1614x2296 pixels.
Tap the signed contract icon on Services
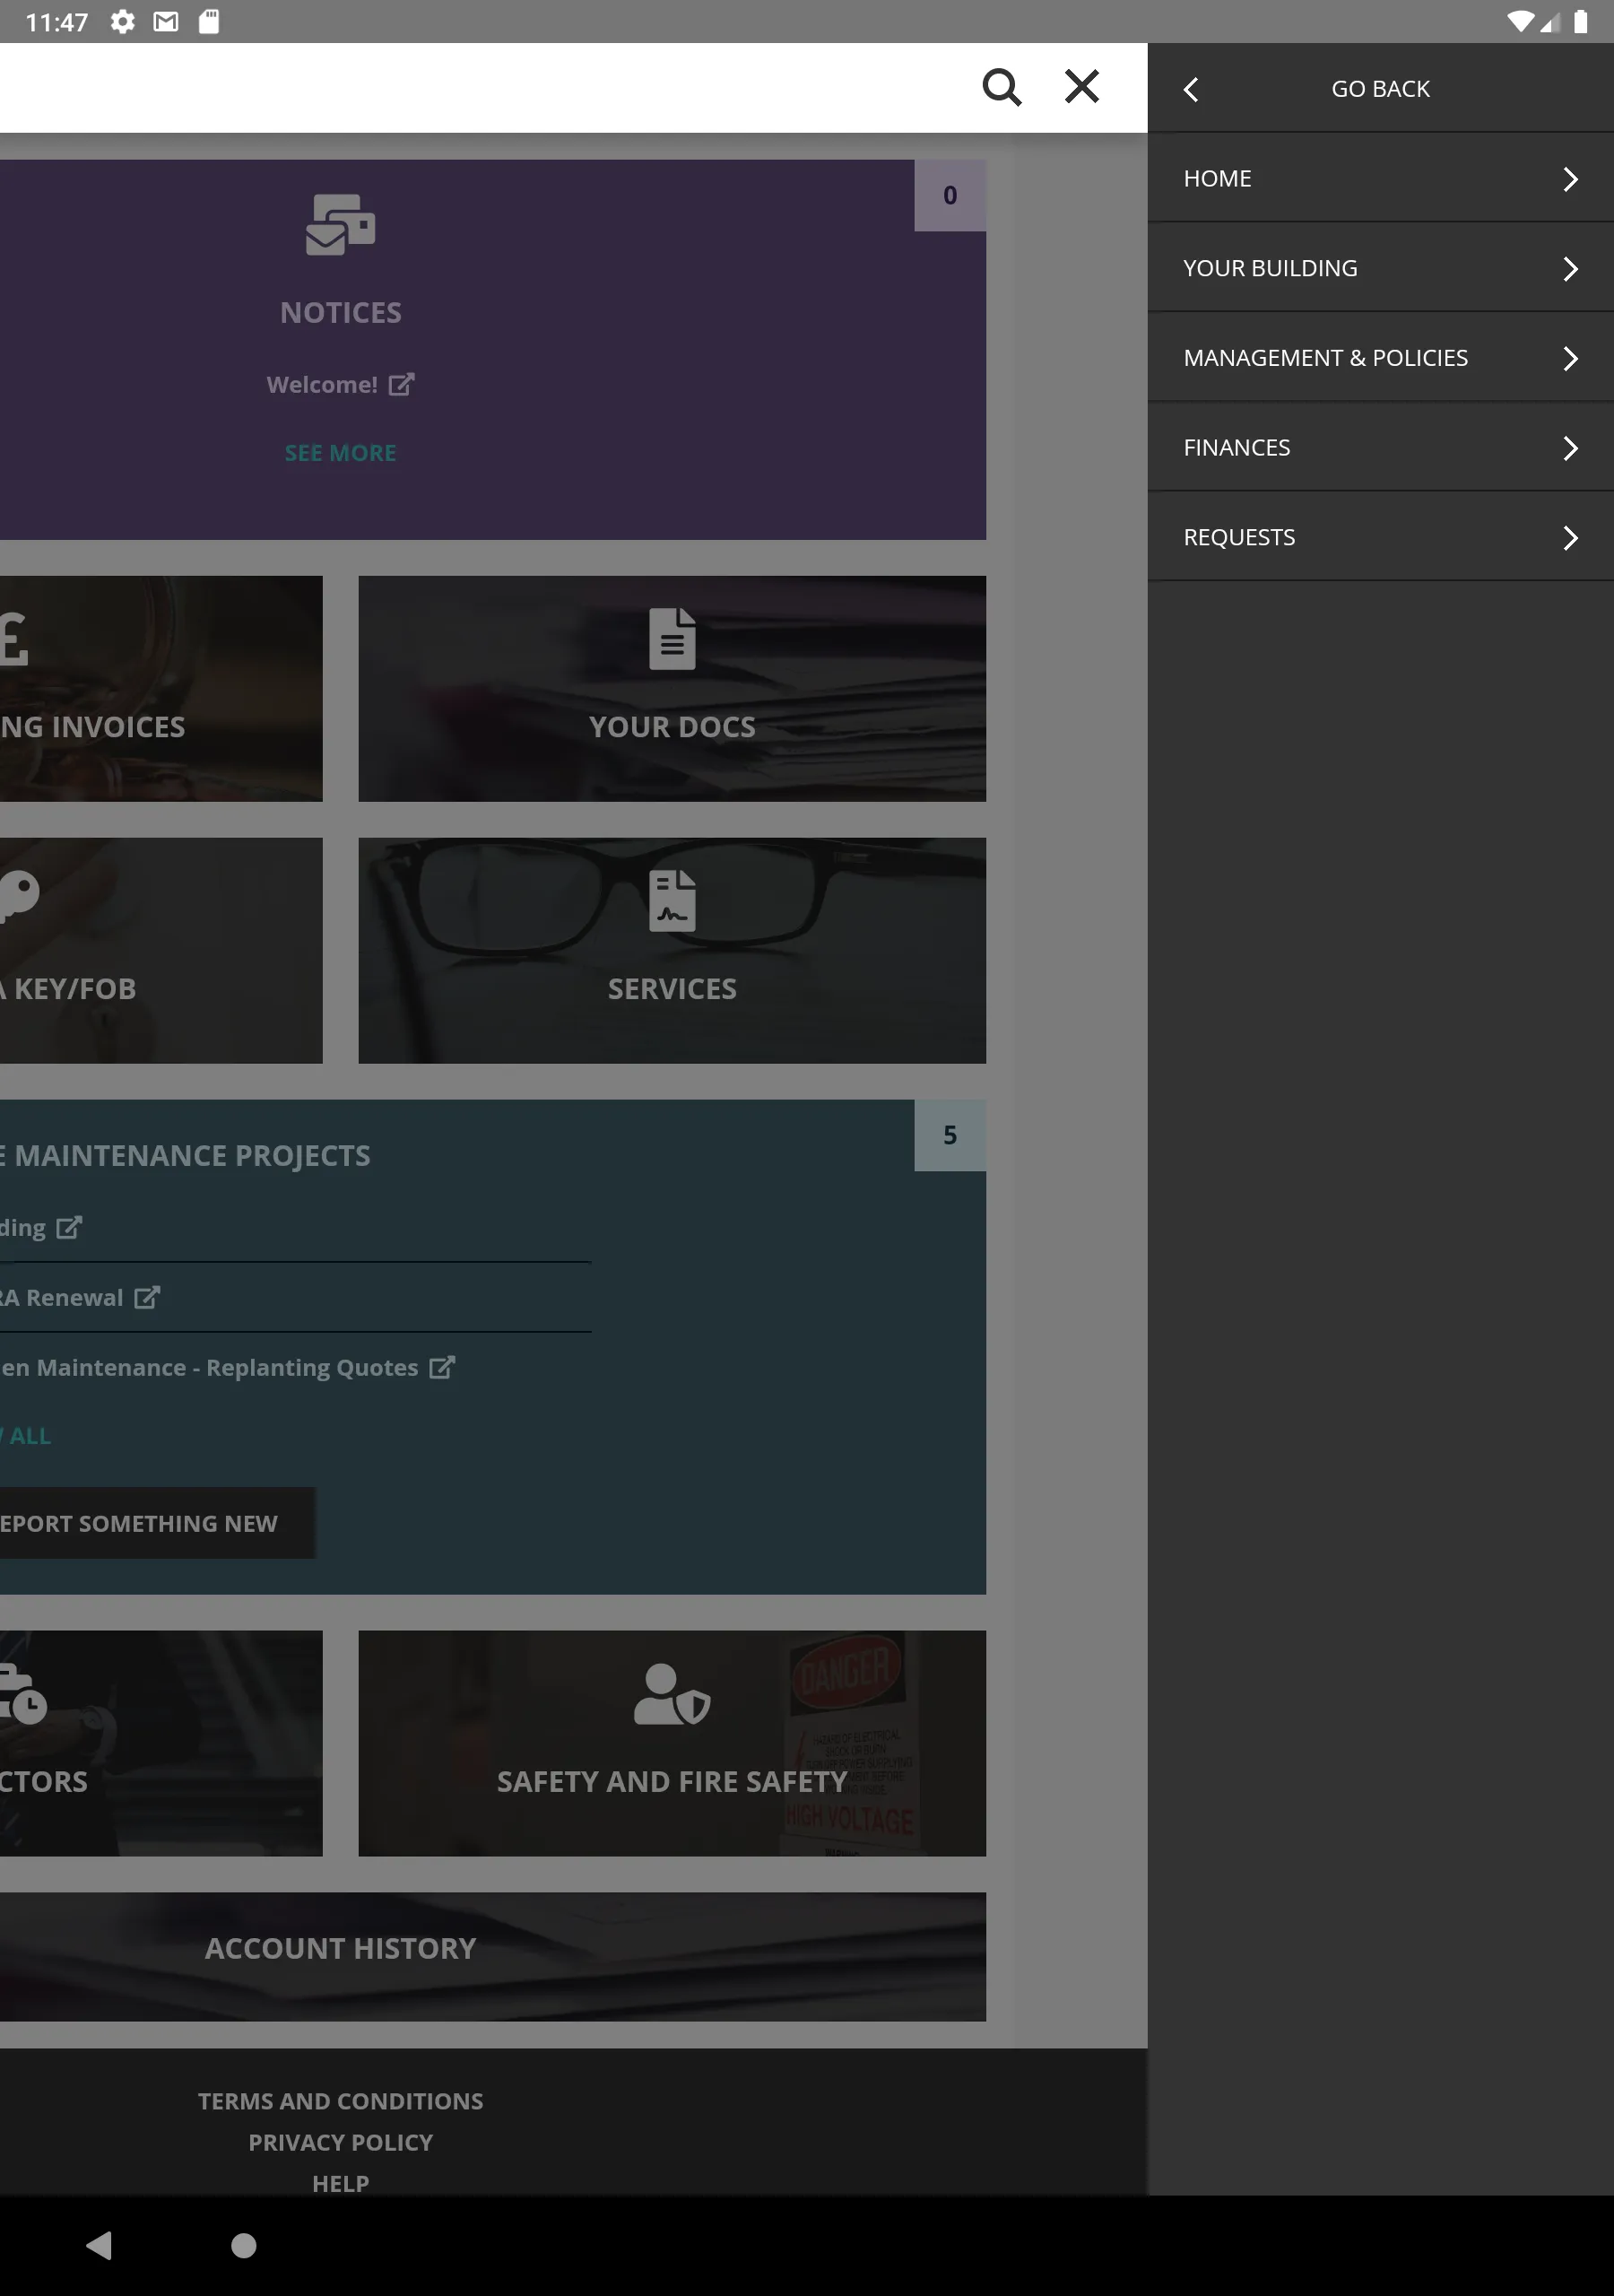(672, 901)
